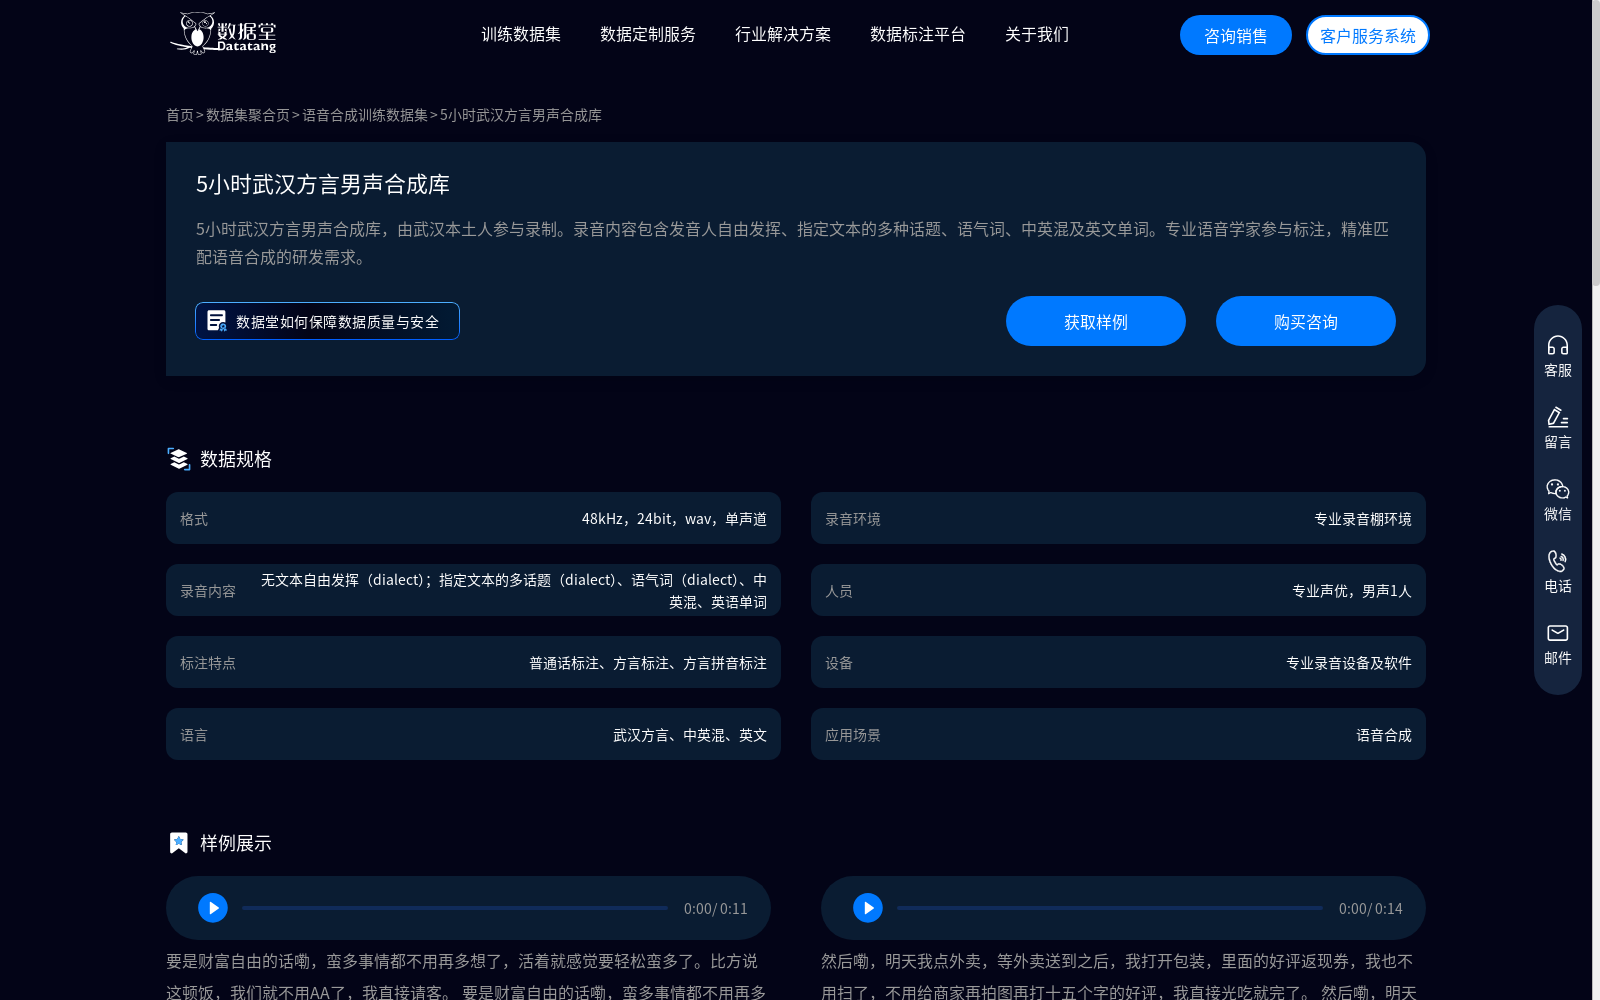Play the 0:14 audio sample
Image resolution: width=1600 pixels, height=1000 pixels.
tap(868, 908)
